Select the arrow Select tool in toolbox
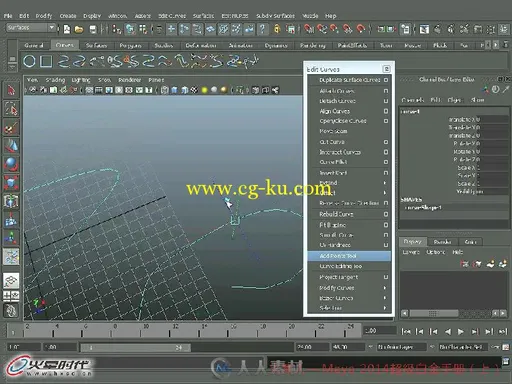This screenshot has height=384, width=512. tap(11, 90)
